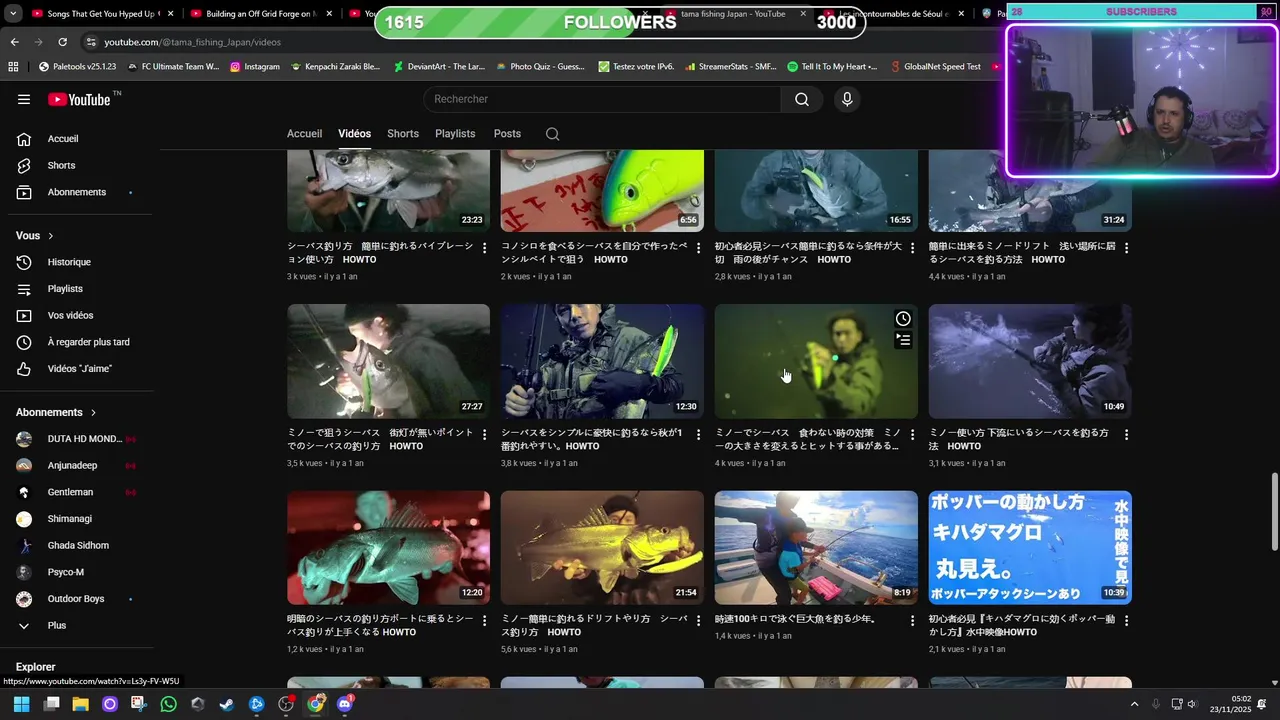Open menu for 27:27 video
This screenshot has height=720, width=1280.
[x=485, y=435]
